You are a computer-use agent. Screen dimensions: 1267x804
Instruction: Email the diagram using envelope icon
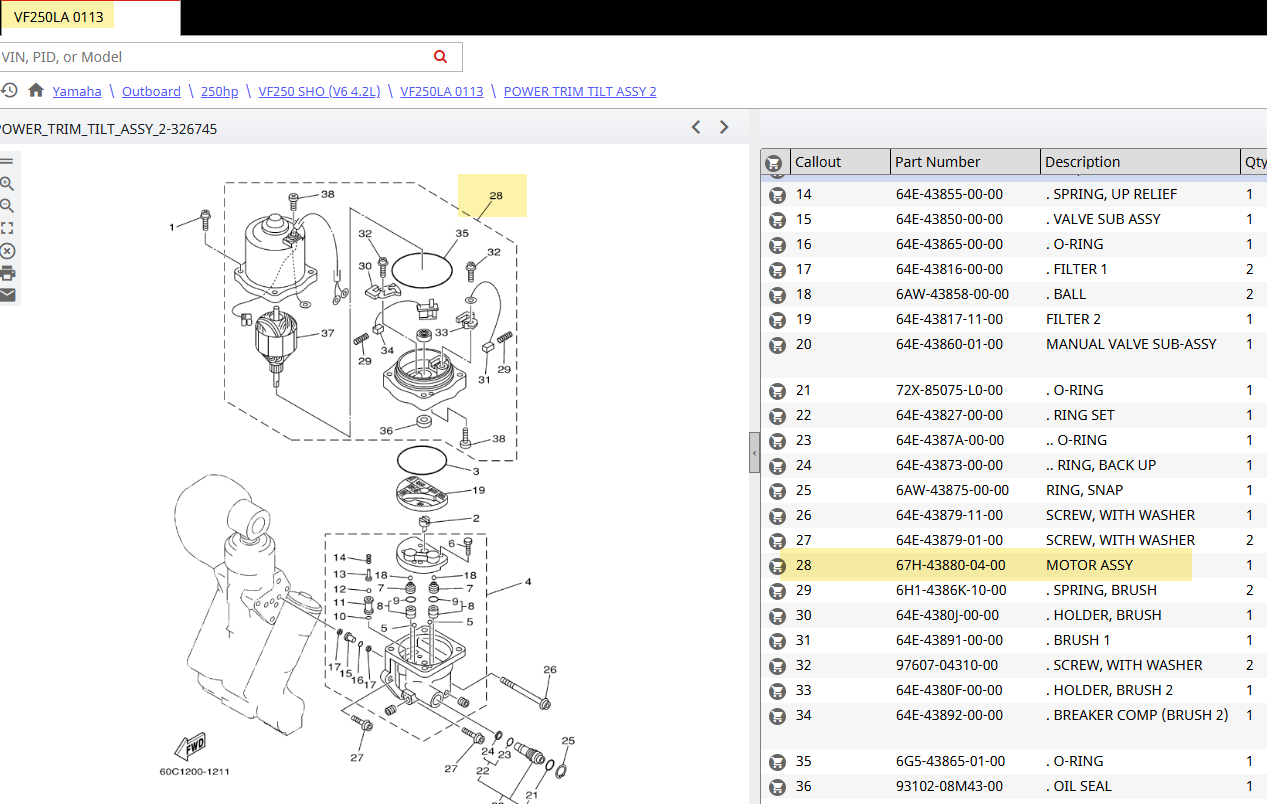coord(7,295)
